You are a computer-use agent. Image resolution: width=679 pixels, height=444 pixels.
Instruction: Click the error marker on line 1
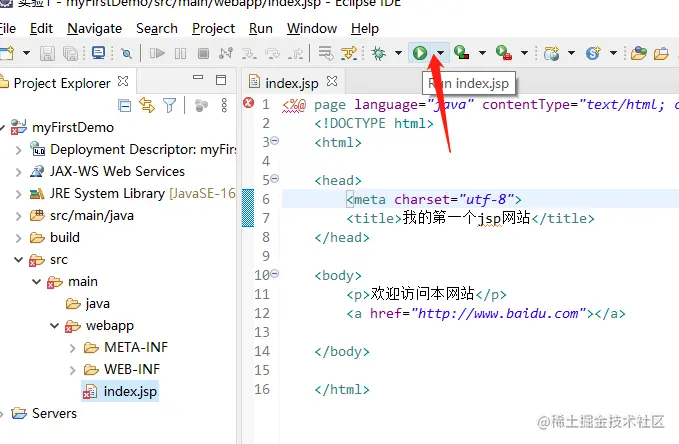coord(248,103)
